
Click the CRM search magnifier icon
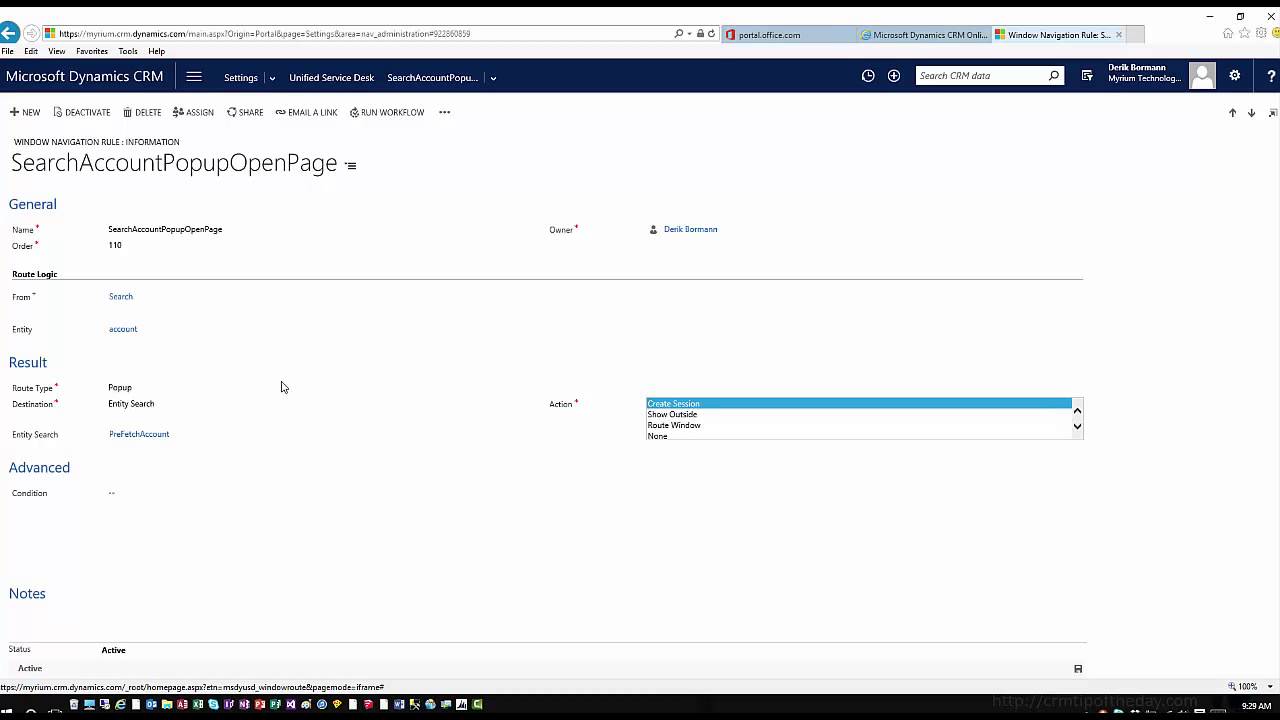click(1054, 76)
